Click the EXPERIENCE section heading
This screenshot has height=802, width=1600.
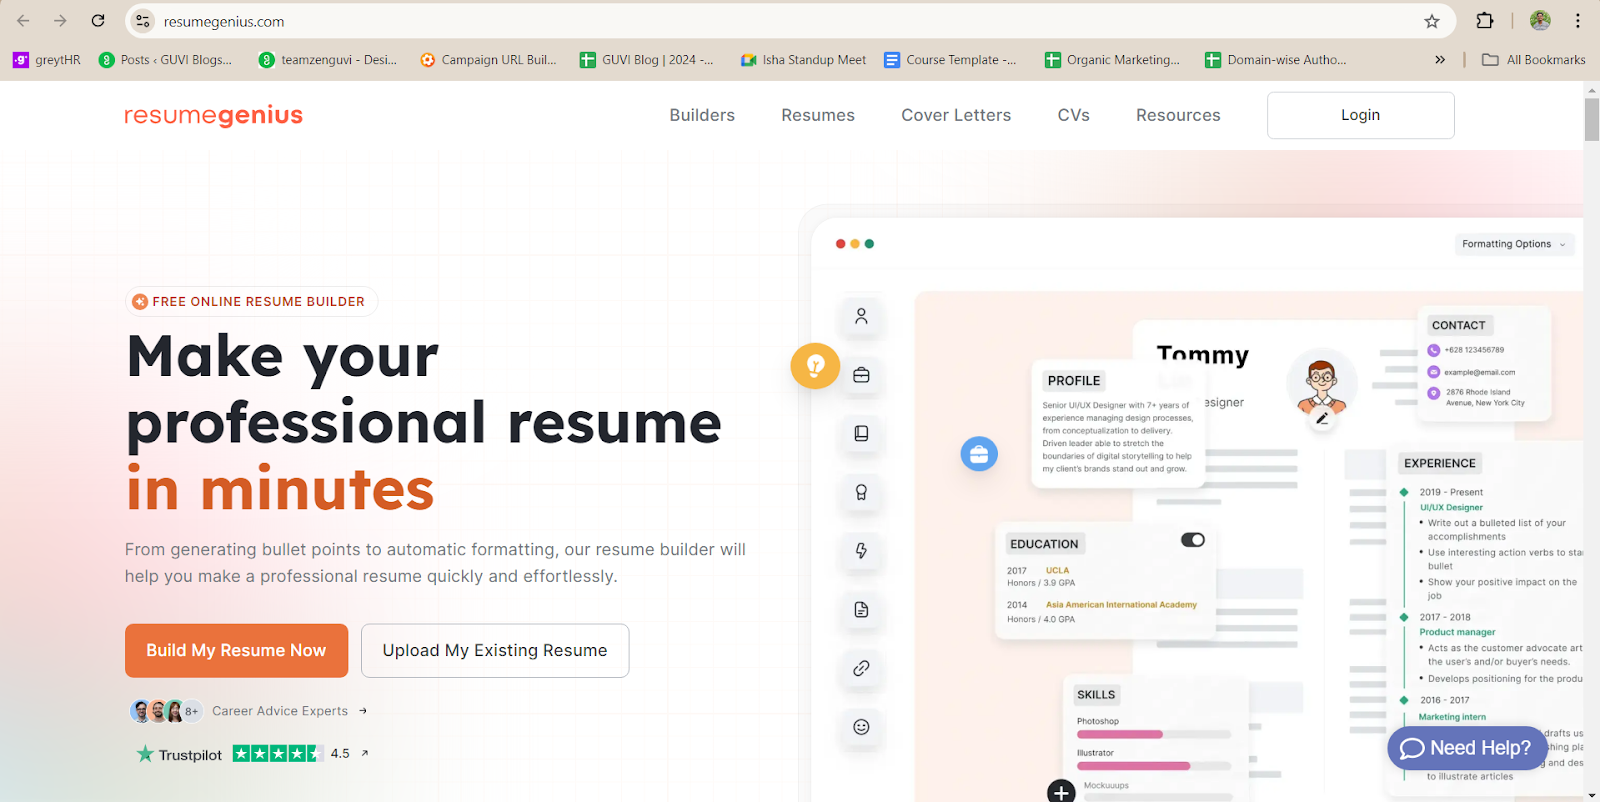click(x=1440, y=463)
